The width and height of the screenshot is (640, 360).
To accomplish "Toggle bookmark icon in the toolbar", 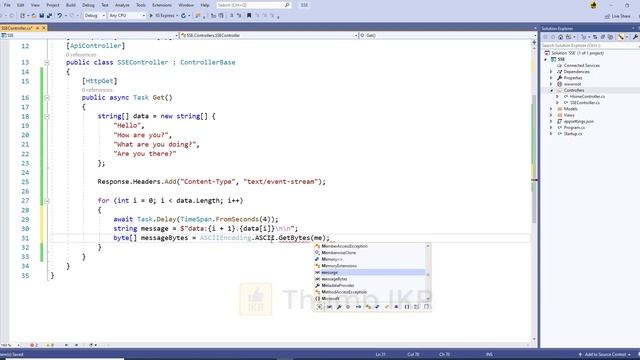I will pos(249,16).
